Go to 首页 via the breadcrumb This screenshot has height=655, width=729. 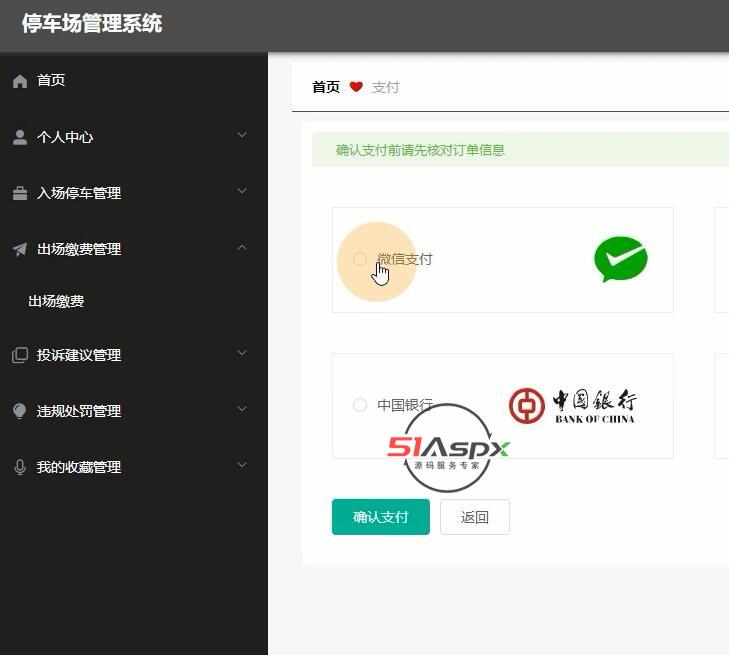point(326,87)
